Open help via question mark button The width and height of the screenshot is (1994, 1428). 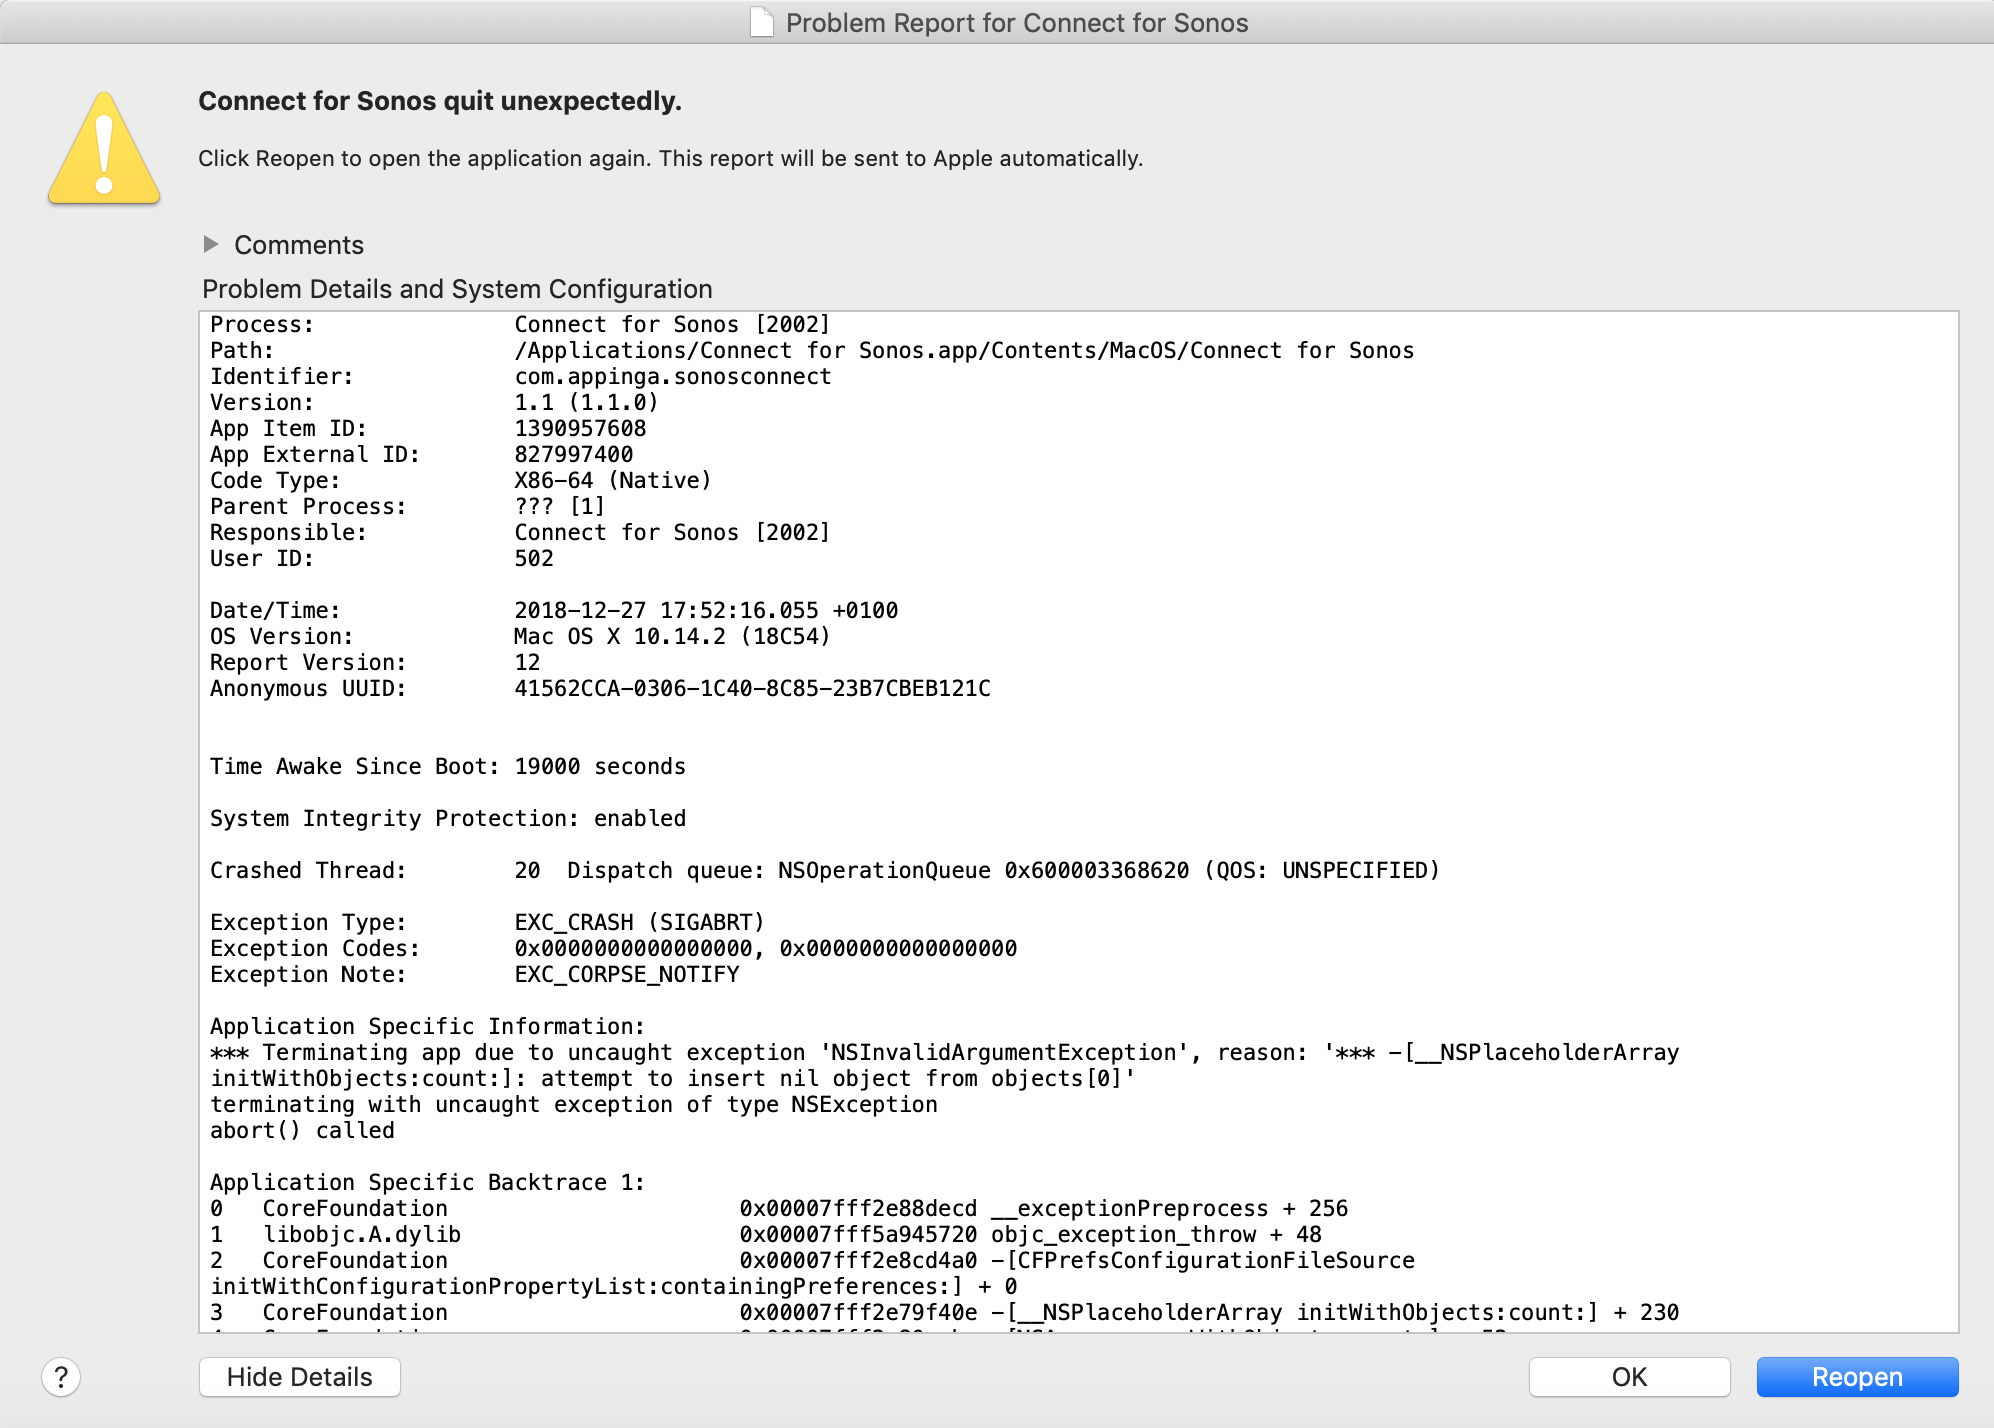[61, 1377]
